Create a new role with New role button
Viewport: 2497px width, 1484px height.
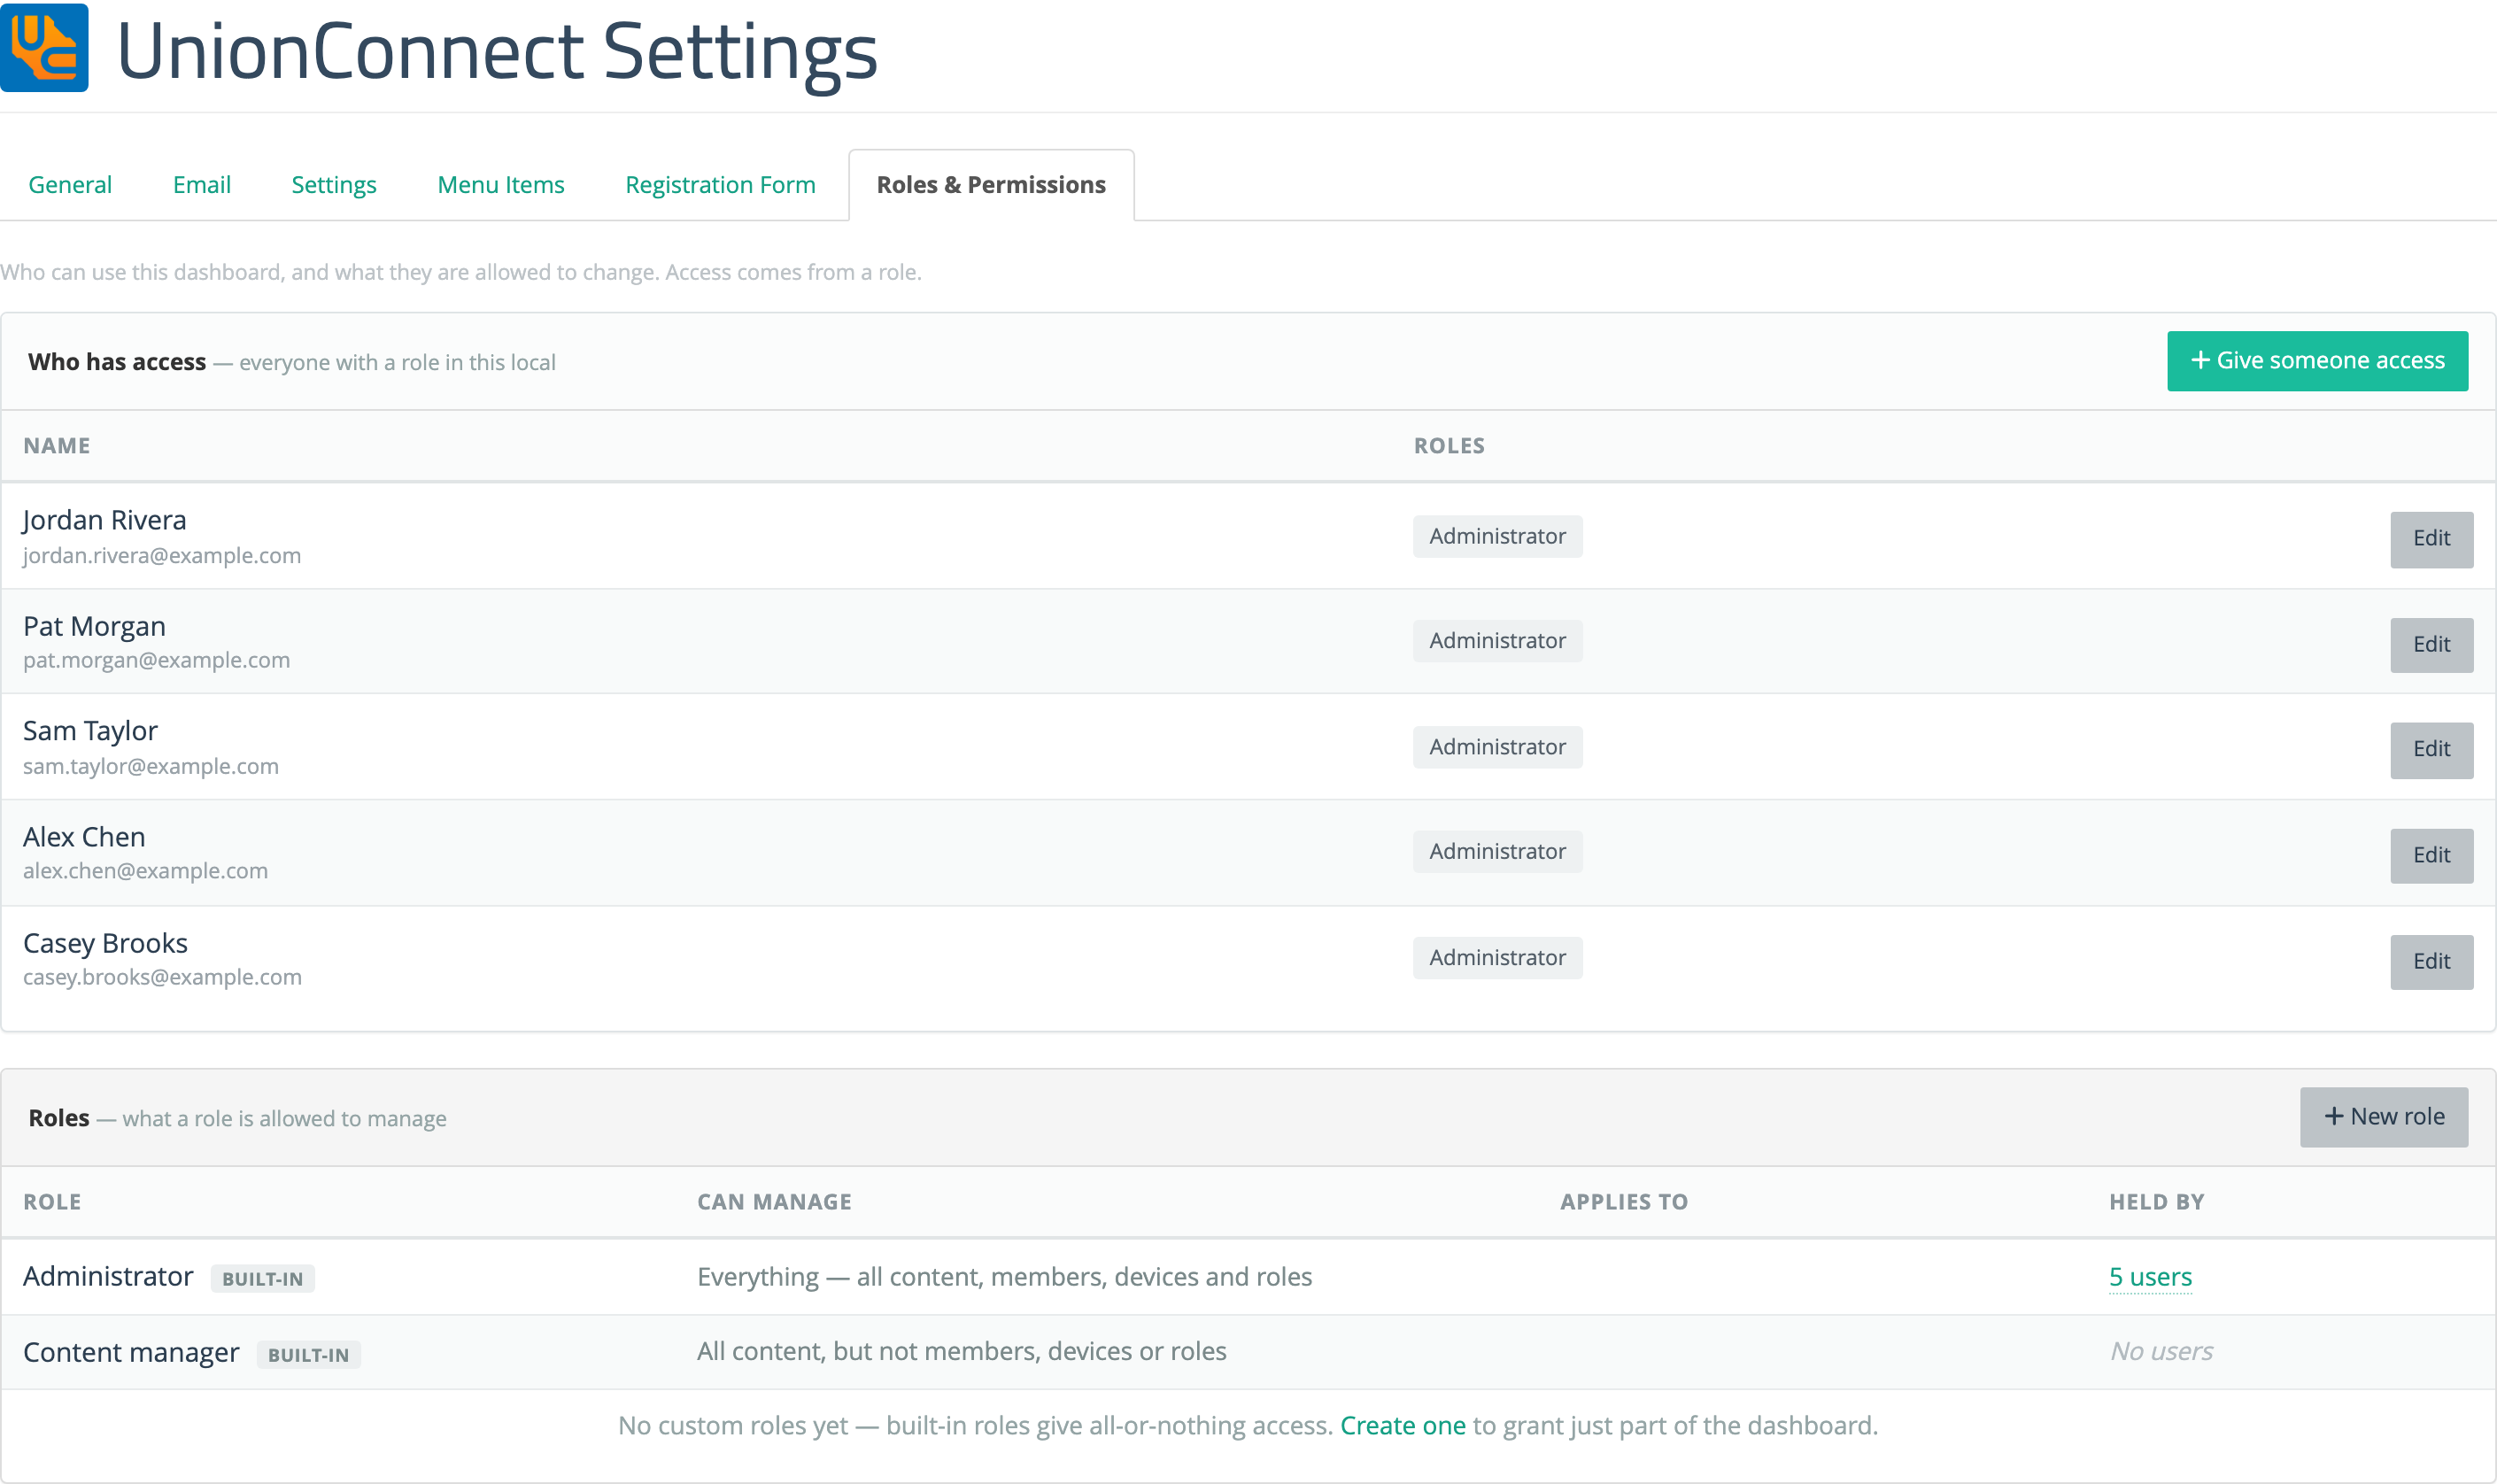2383,1117
